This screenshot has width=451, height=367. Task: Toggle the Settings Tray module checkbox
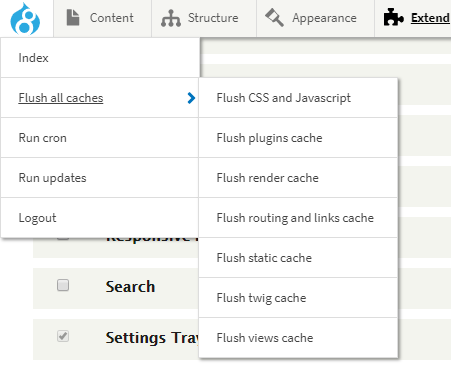coord(63,336)
